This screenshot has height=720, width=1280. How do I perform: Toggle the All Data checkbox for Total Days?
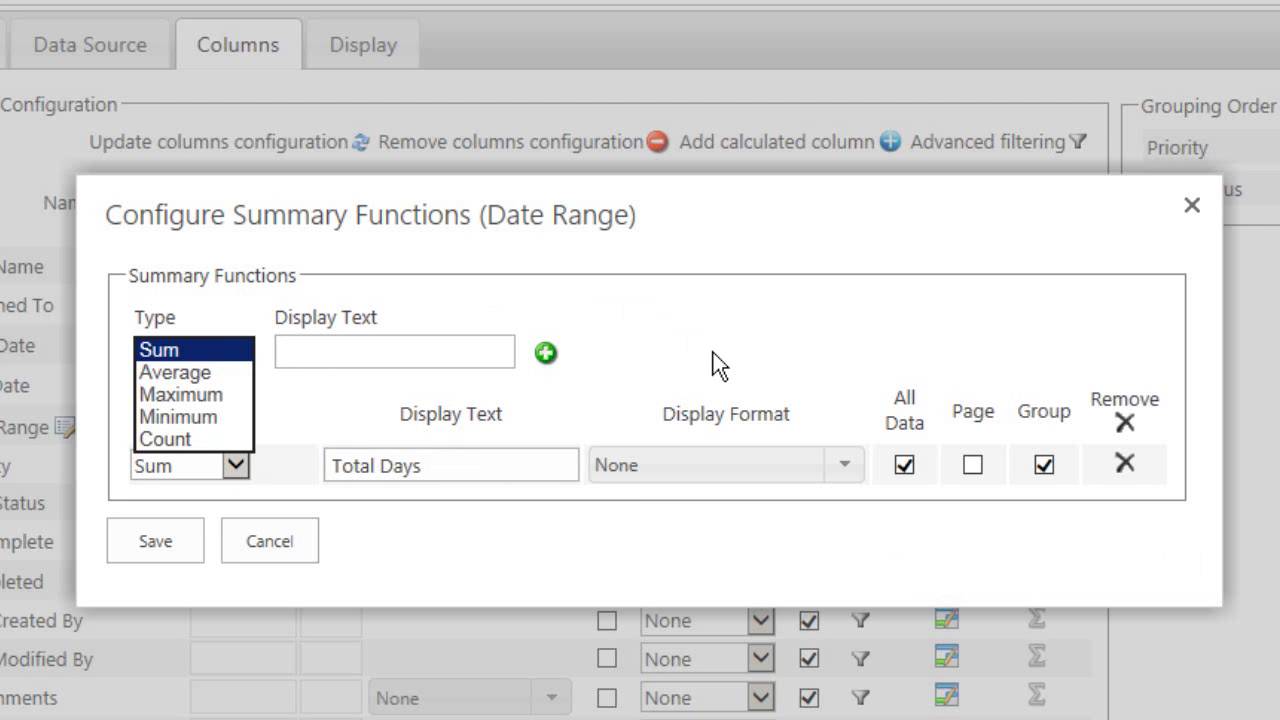click(905, 465)
